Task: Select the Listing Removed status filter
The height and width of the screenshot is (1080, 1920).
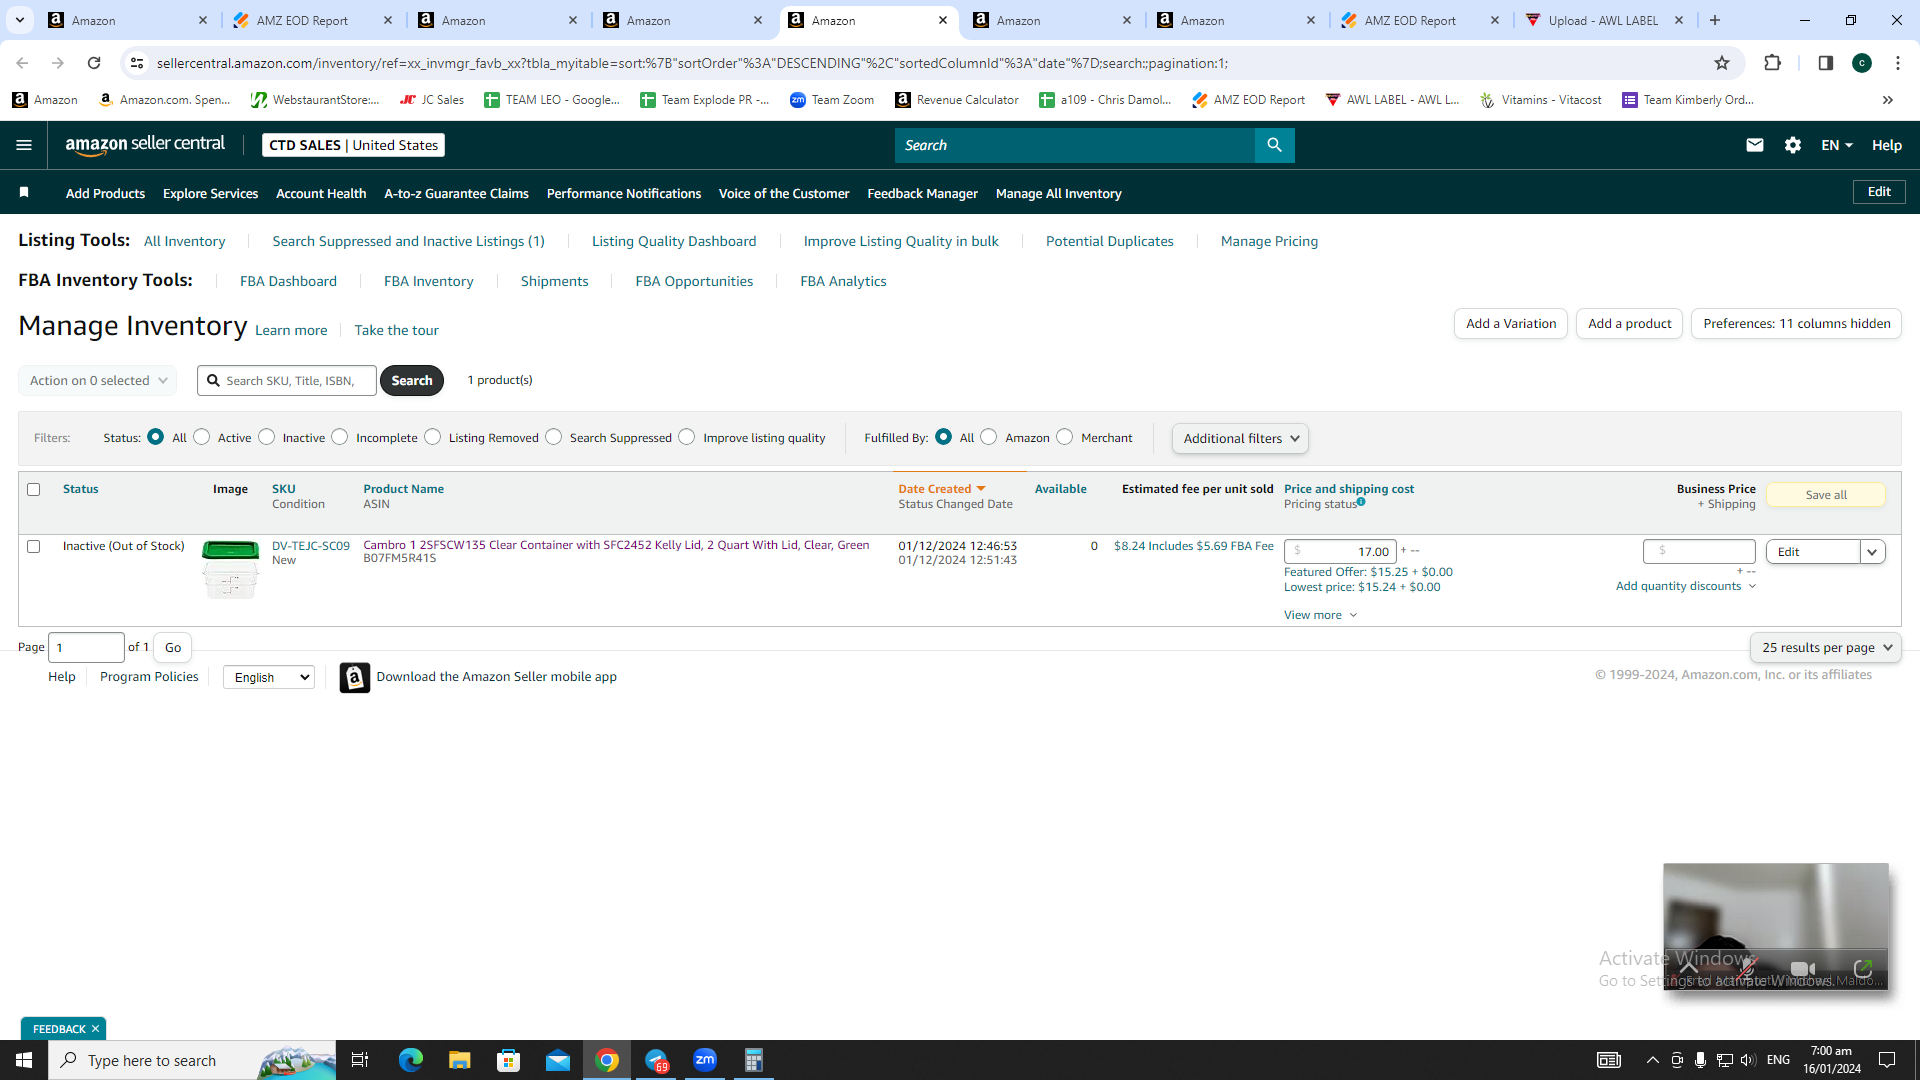Action: click(433, 437)
